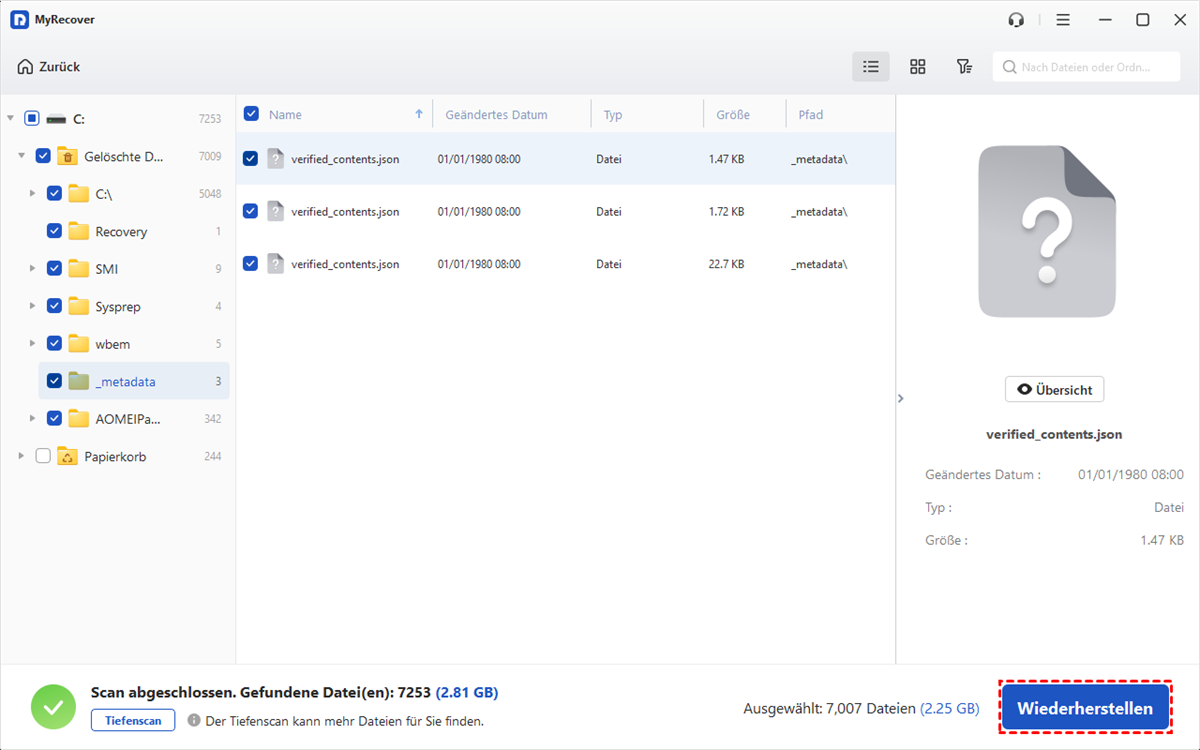Click the 2.81 GB total size text
Screen dimensions: 1200x750
coord(467,692)
